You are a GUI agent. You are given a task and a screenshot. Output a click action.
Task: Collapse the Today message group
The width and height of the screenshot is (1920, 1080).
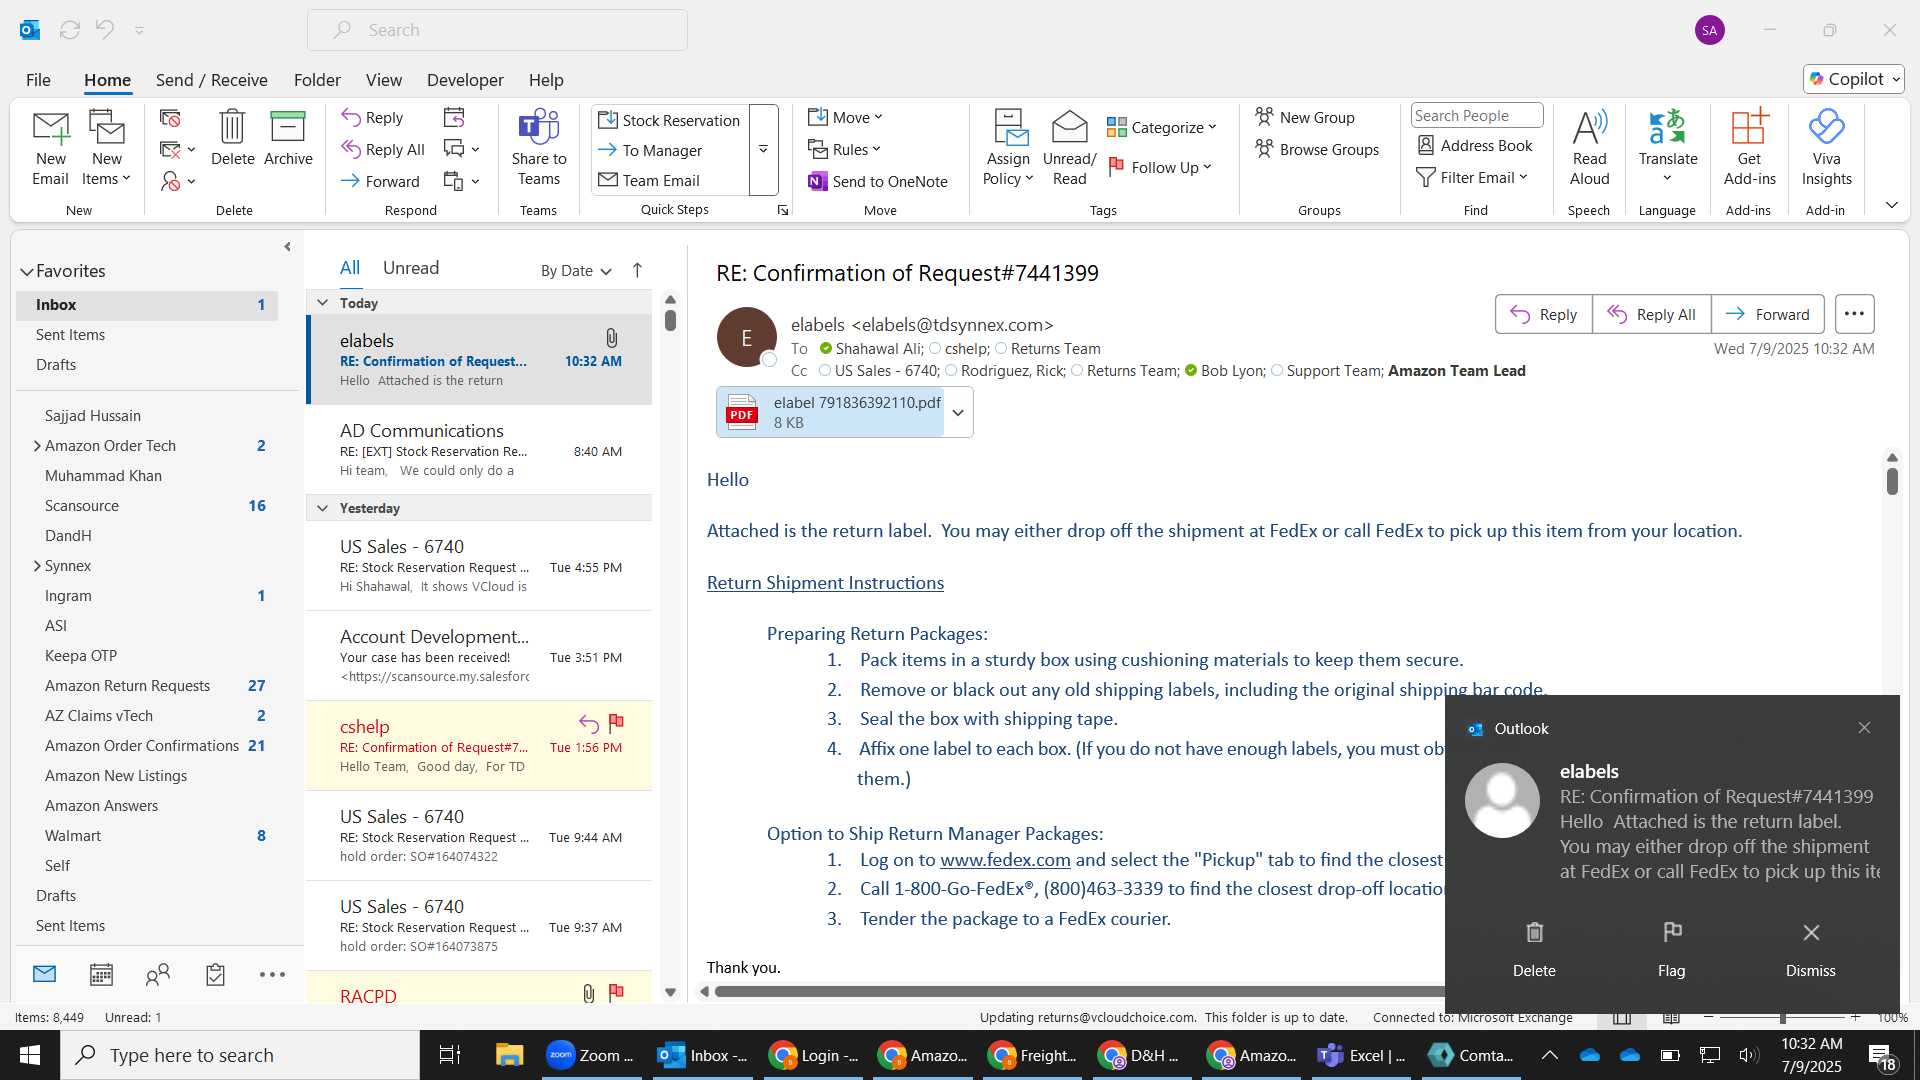[322, 303]
